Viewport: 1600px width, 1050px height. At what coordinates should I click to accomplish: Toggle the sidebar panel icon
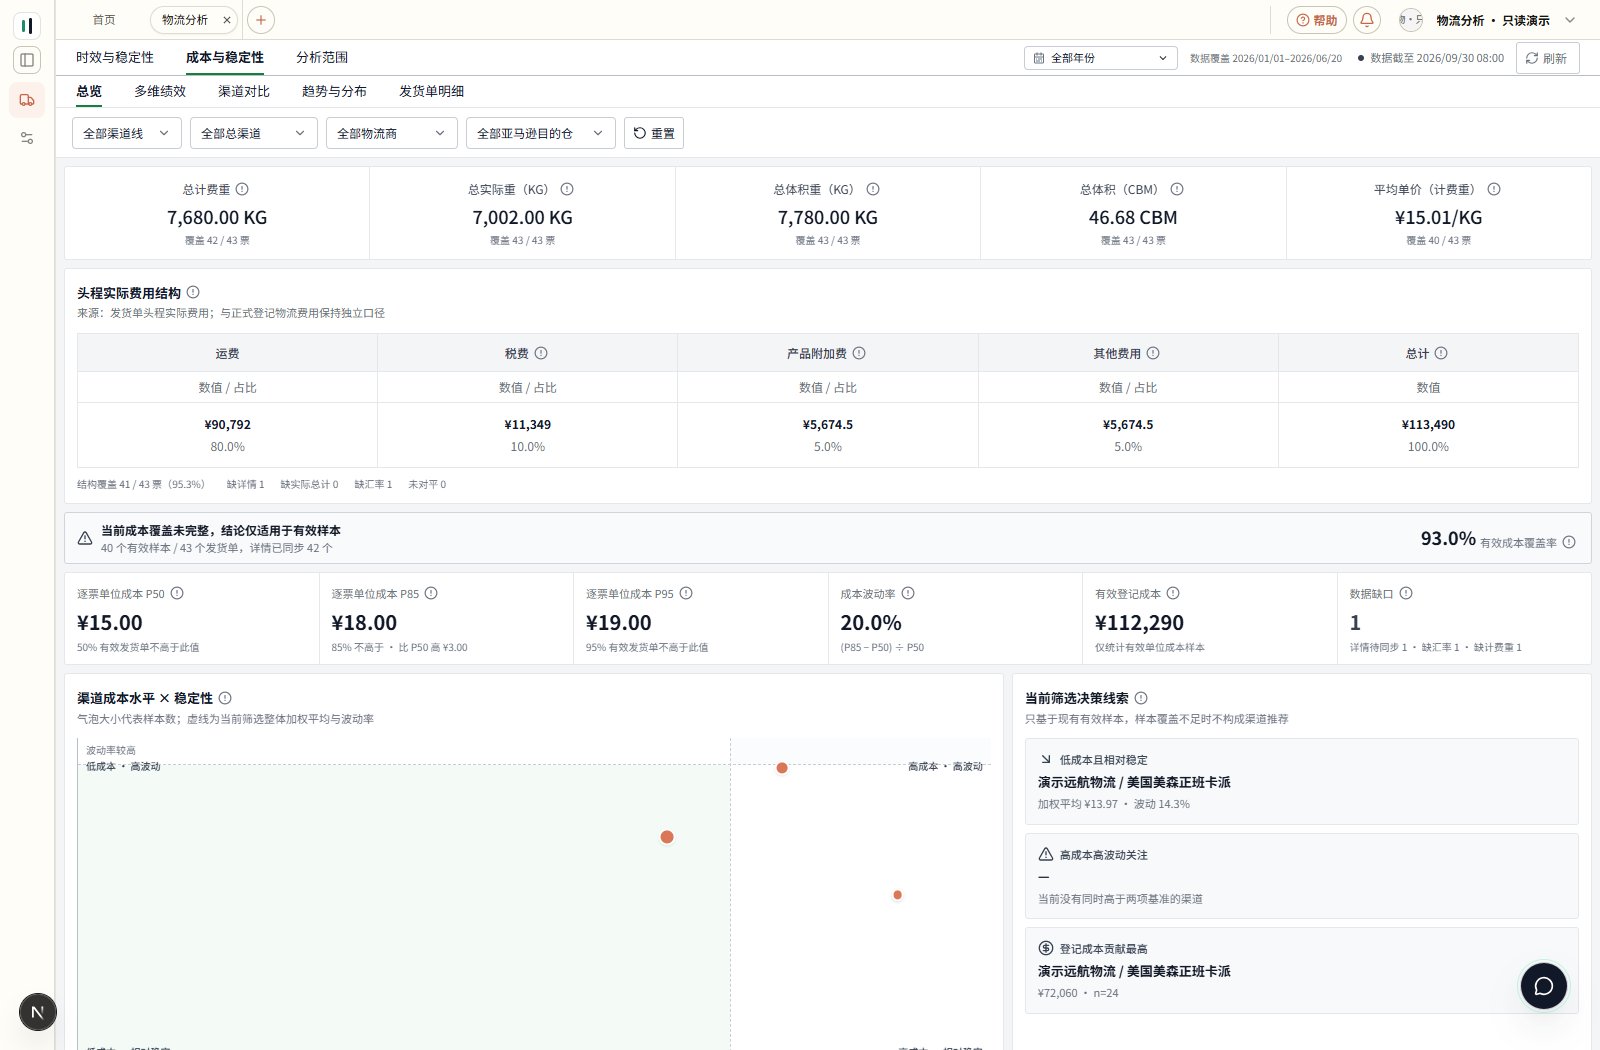pos(27,60)
